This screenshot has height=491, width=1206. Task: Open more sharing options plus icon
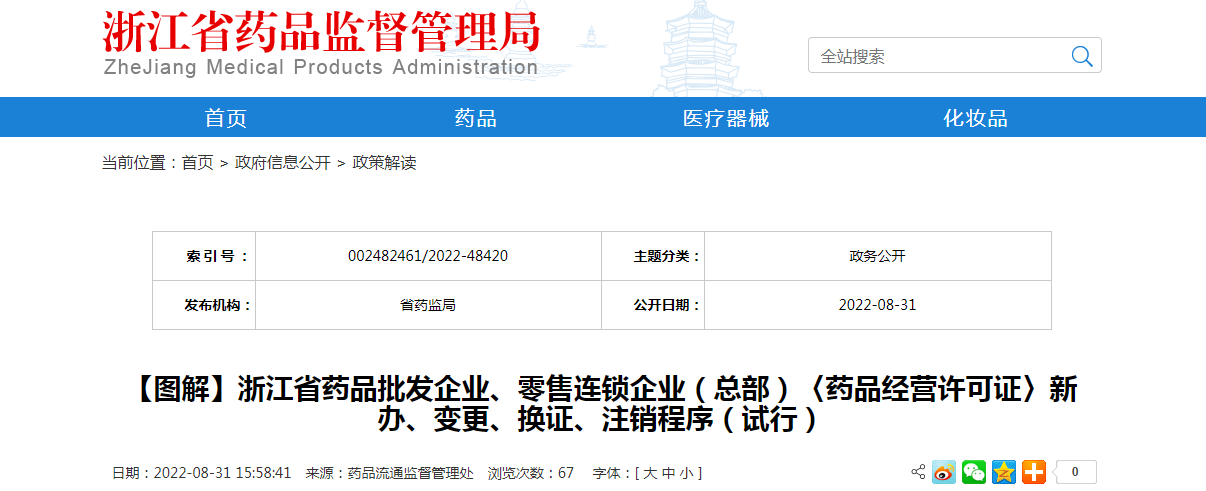pyautogui.click(x=1034, y=472)
